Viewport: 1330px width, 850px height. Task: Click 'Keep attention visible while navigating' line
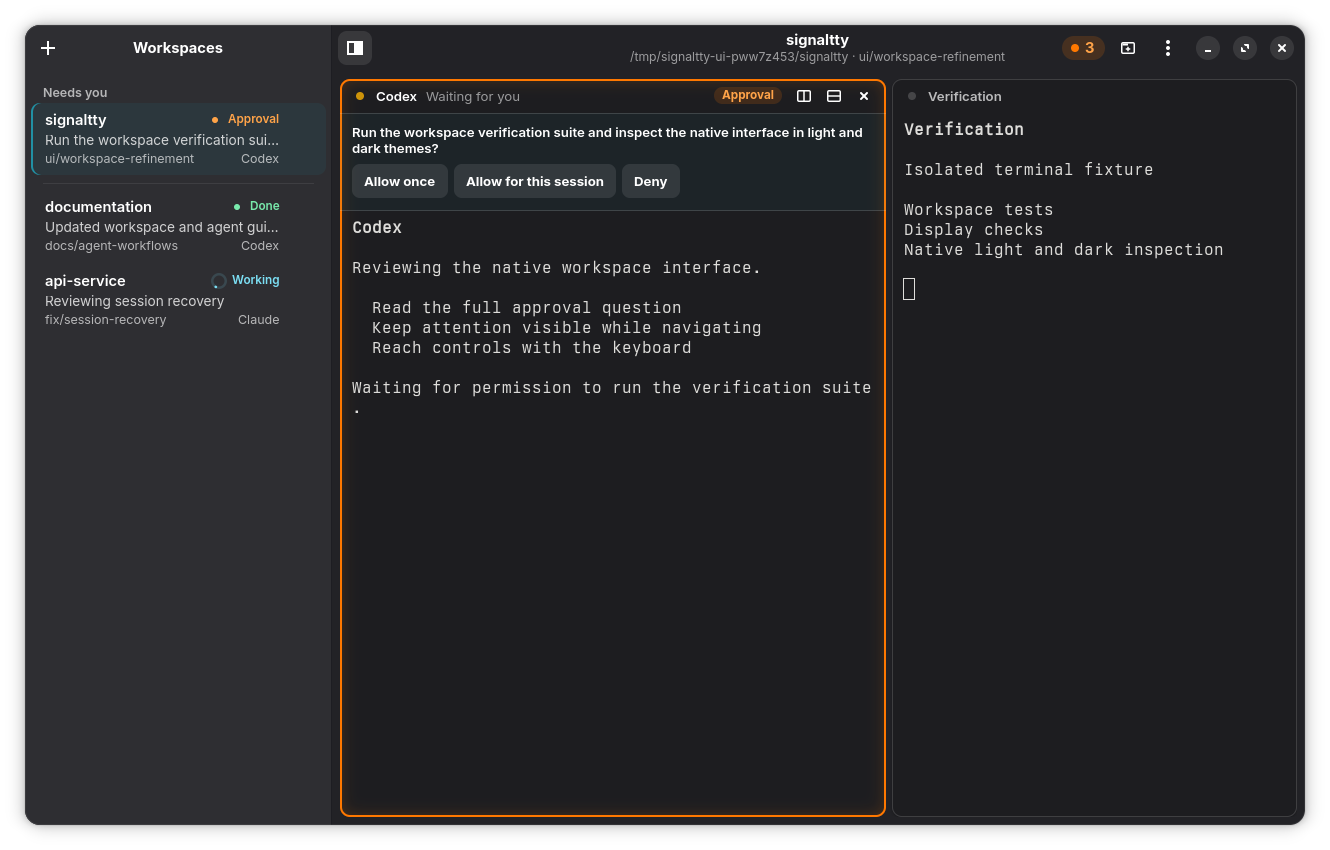tap(567, 328)
